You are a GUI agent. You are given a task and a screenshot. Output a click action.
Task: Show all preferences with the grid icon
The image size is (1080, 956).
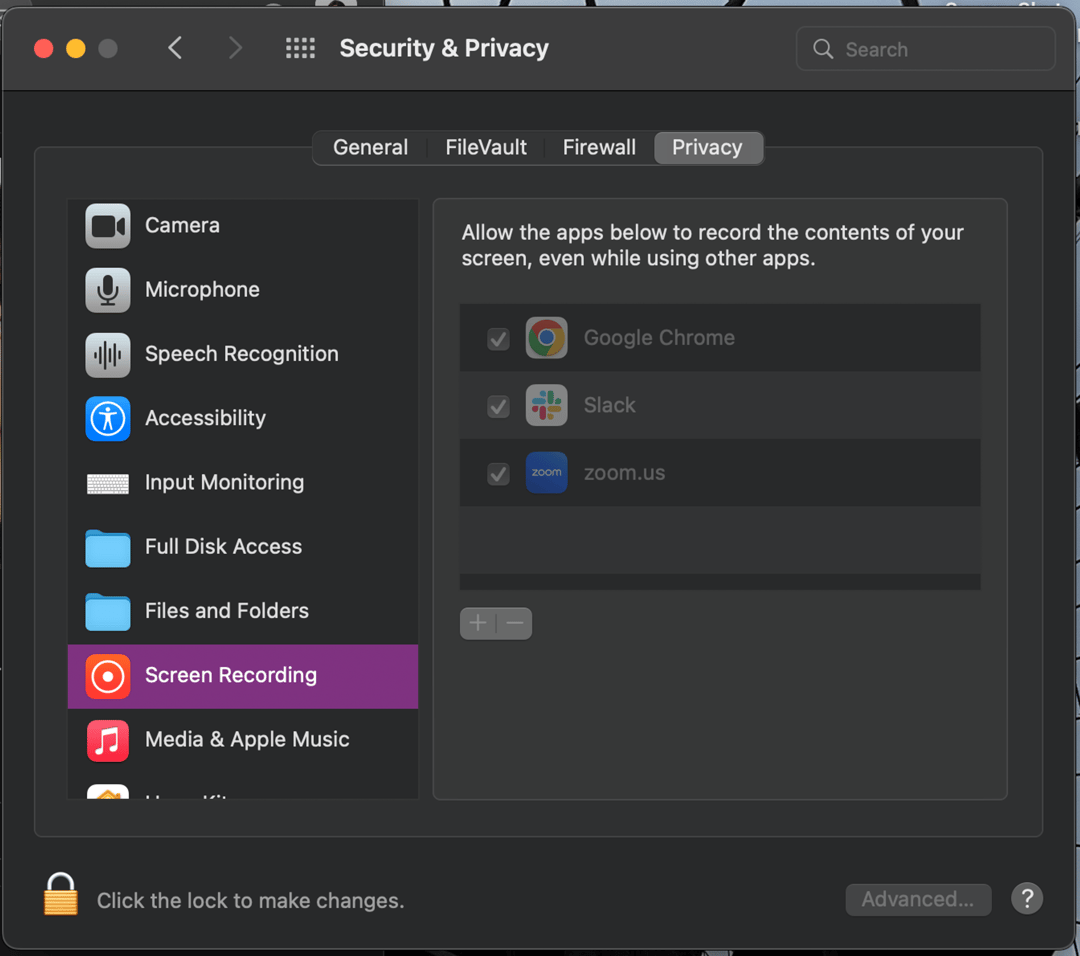[300, 48]
